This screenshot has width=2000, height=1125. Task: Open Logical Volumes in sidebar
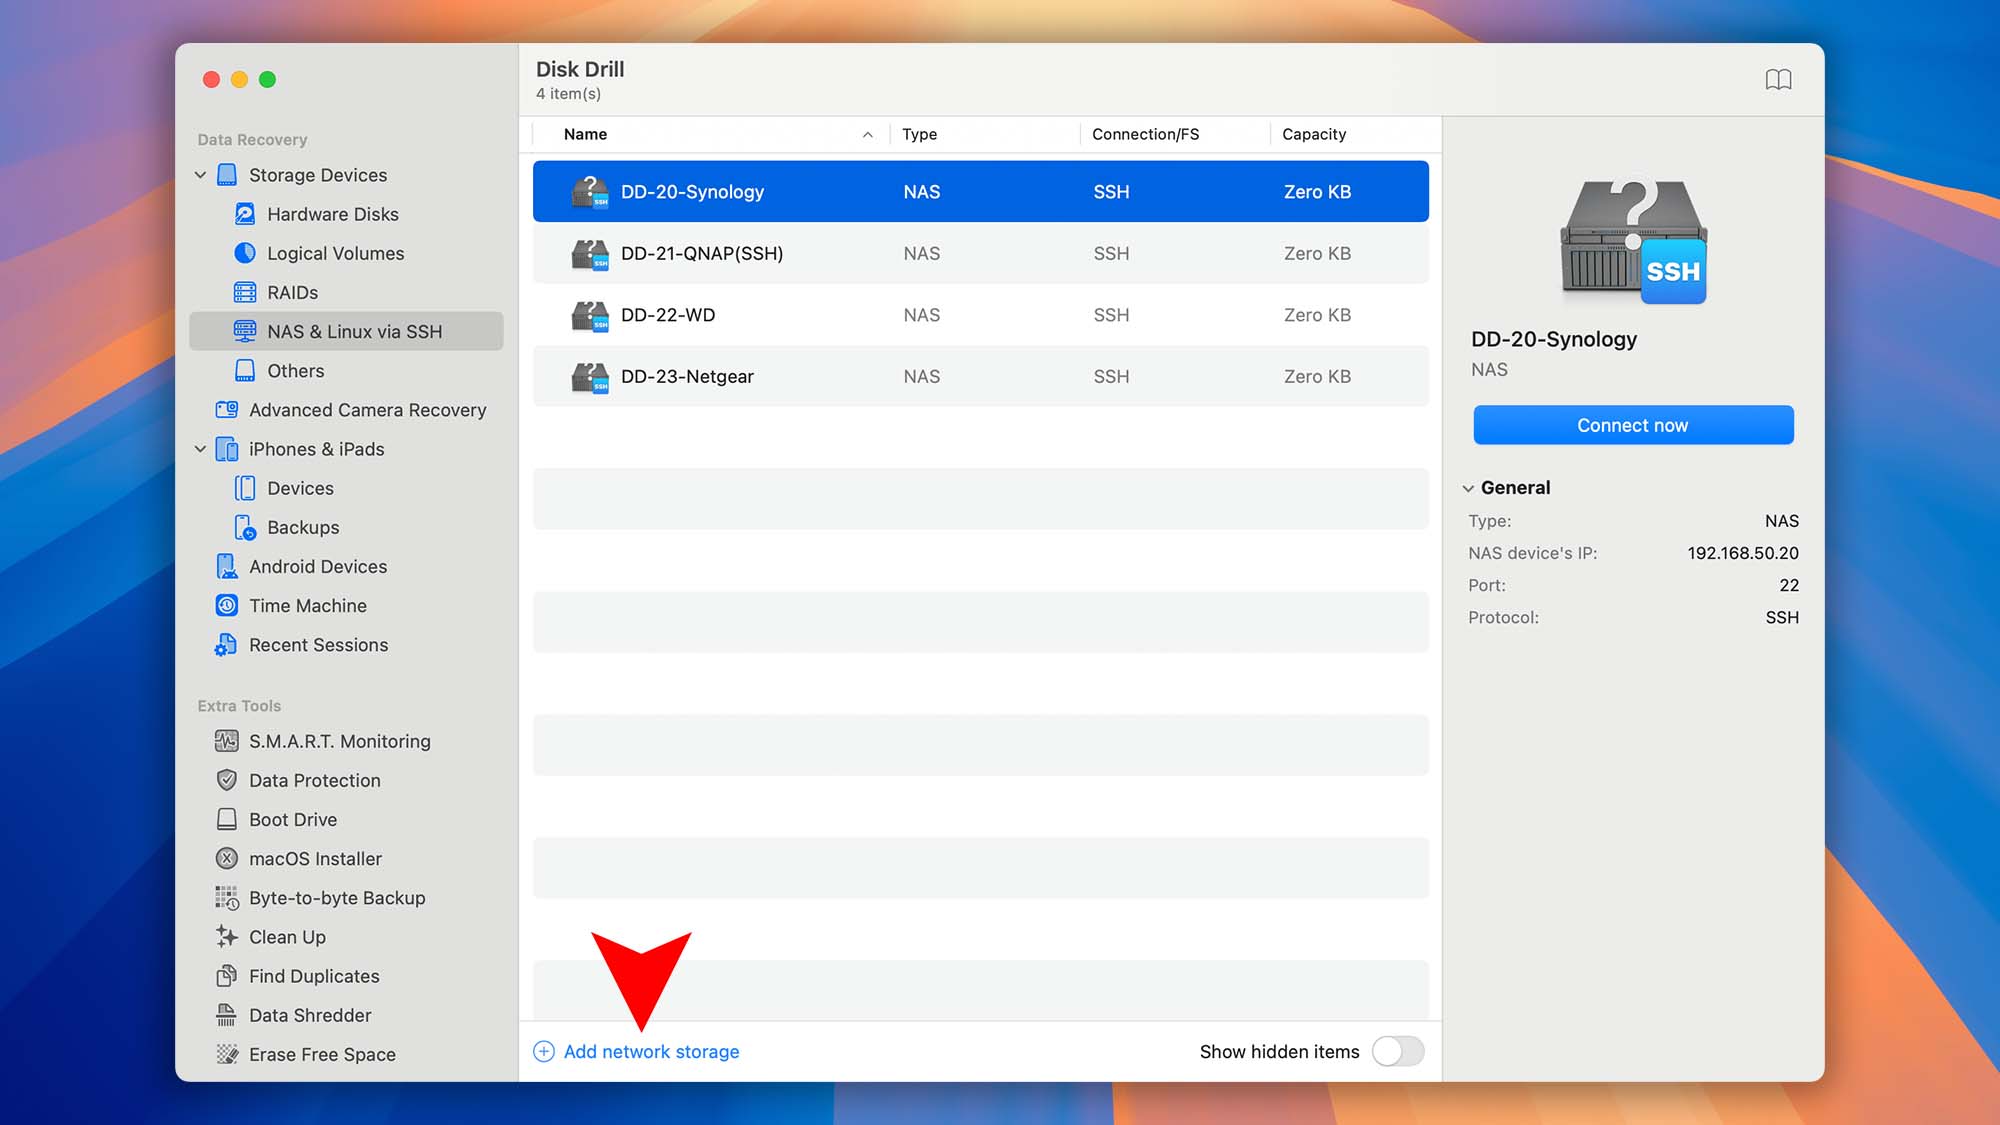(335, 253)
